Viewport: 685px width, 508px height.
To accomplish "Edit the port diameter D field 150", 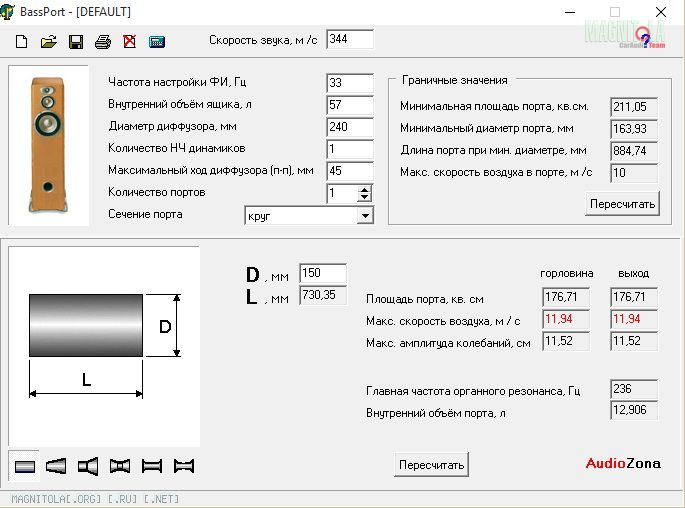I will (323, 273).
